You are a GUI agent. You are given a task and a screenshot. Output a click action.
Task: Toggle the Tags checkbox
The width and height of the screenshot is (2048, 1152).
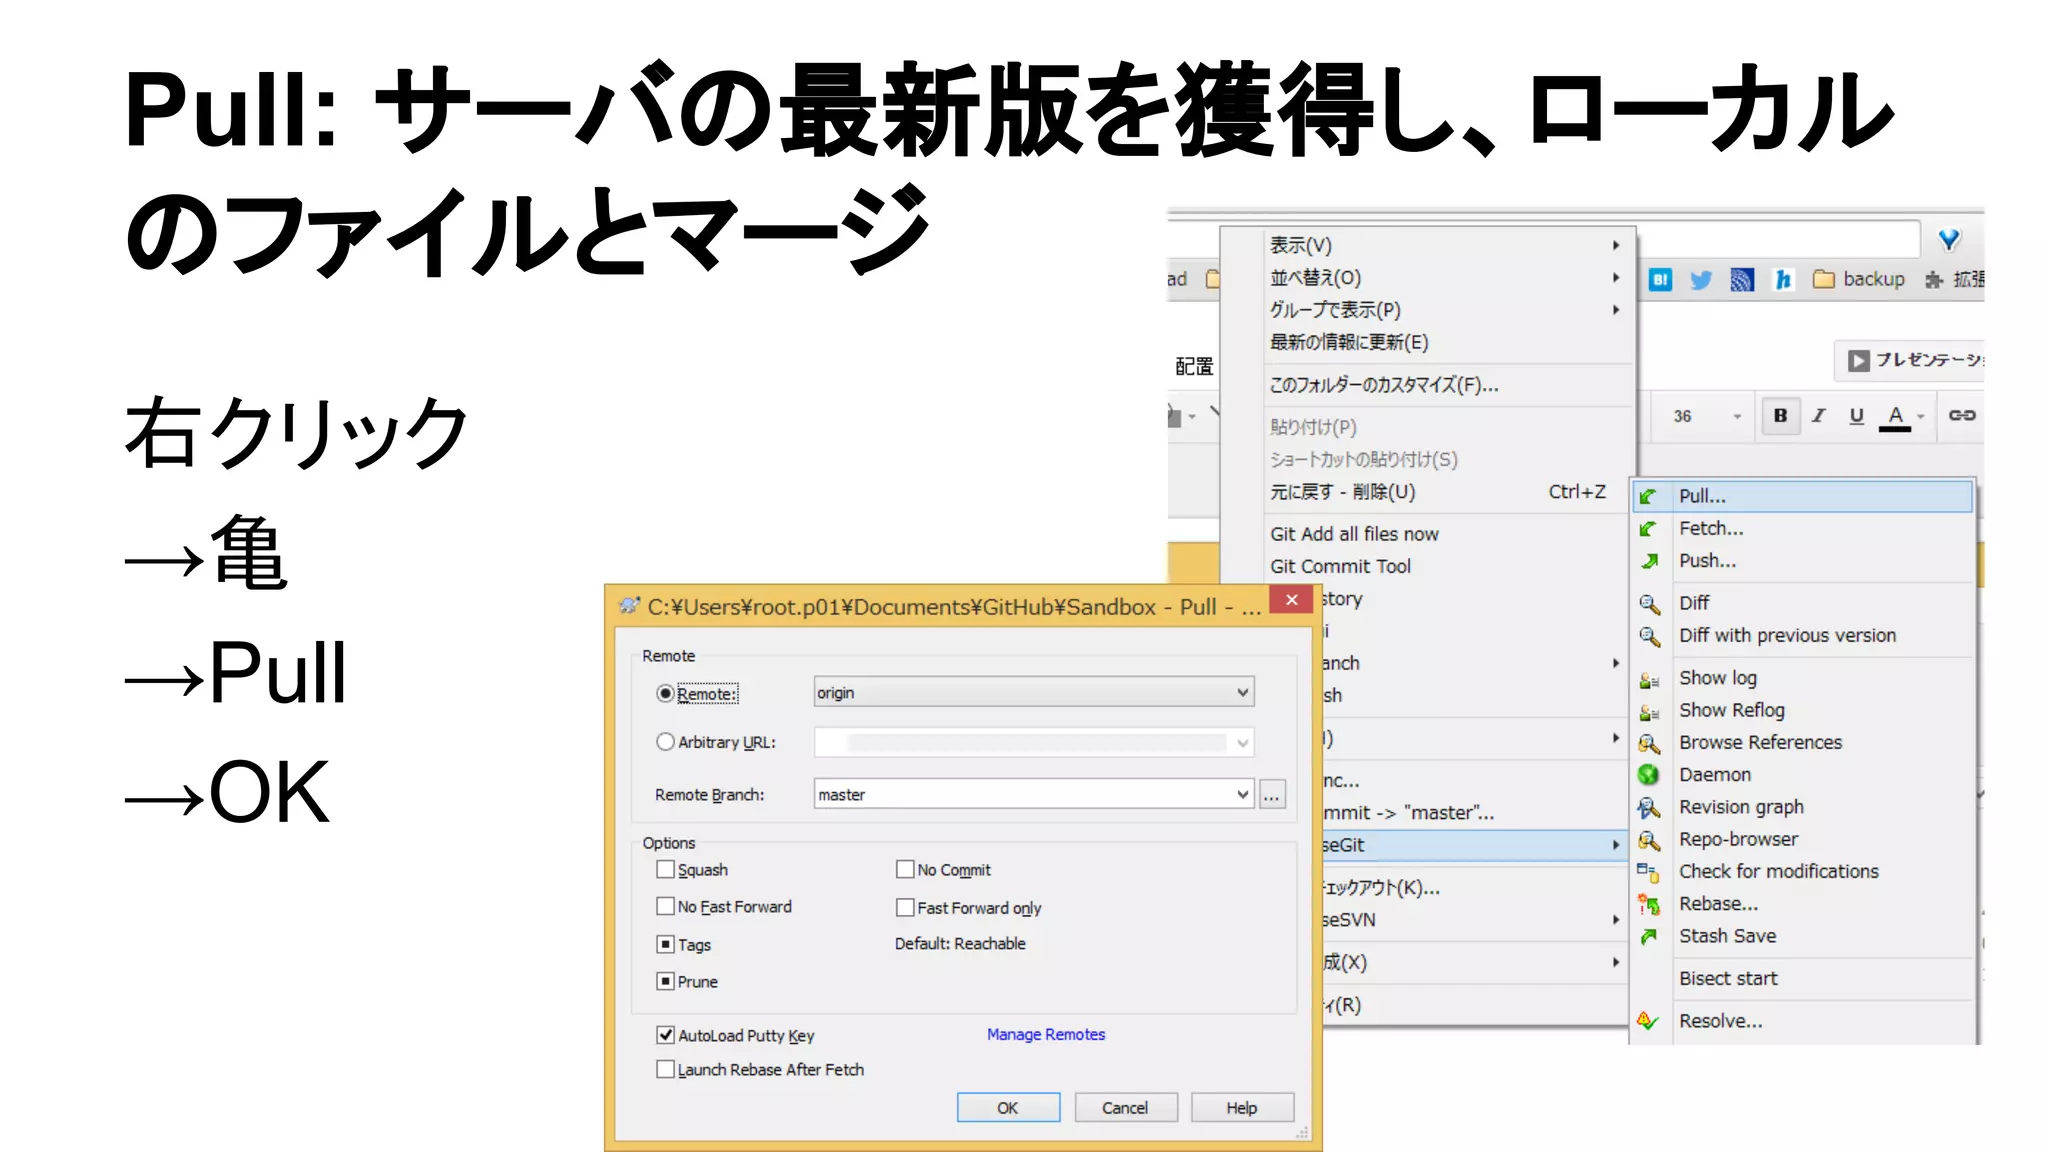pyautogui.click(x=665, y=944)
